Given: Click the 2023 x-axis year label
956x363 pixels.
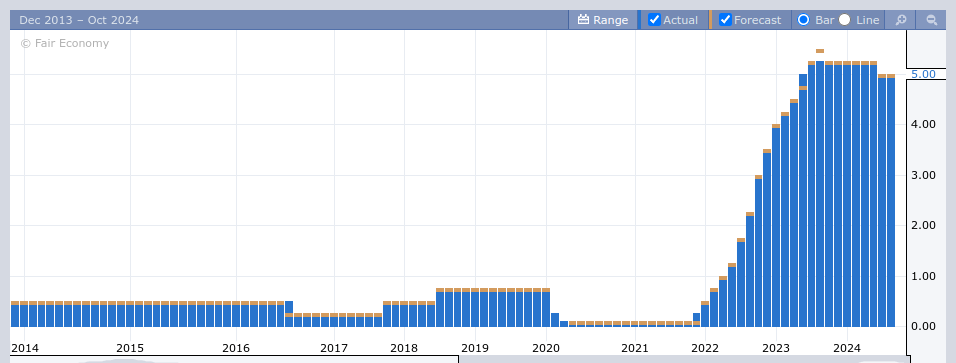Looking at the screenshot, I should [776, 348].
